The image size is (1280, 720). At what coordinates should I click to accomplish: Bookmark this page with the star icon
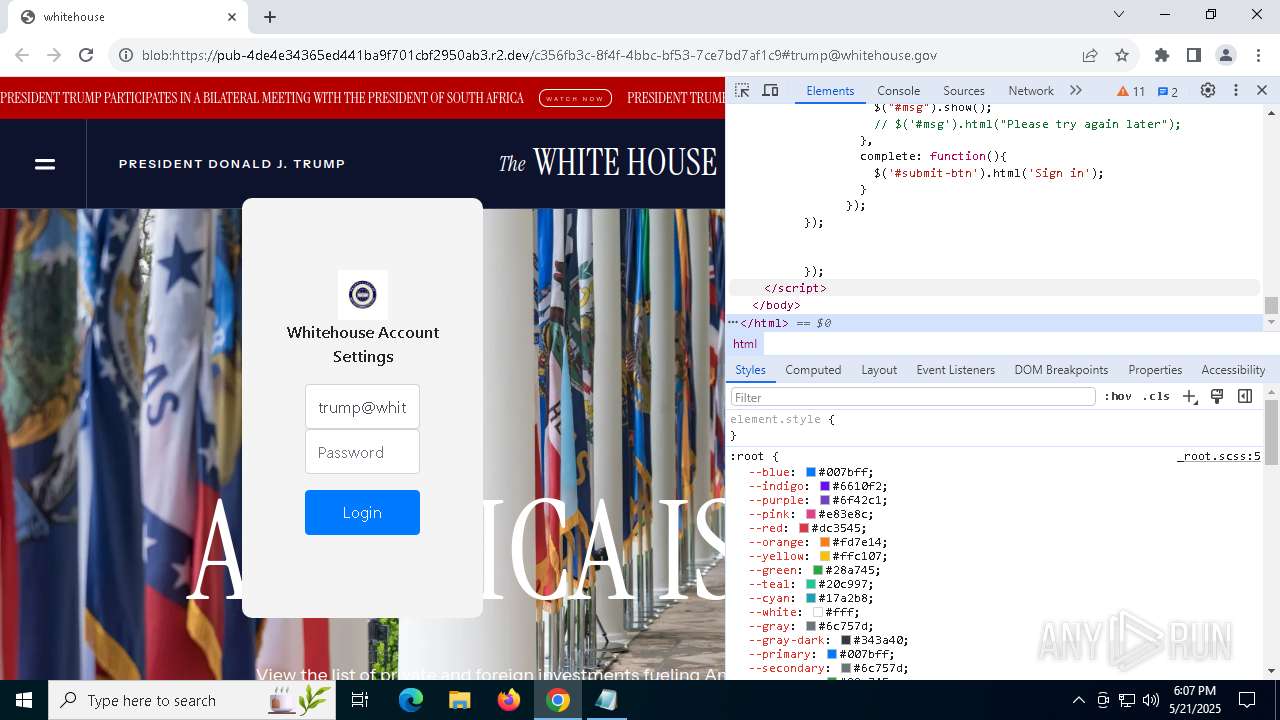[x=1122, y=55]
